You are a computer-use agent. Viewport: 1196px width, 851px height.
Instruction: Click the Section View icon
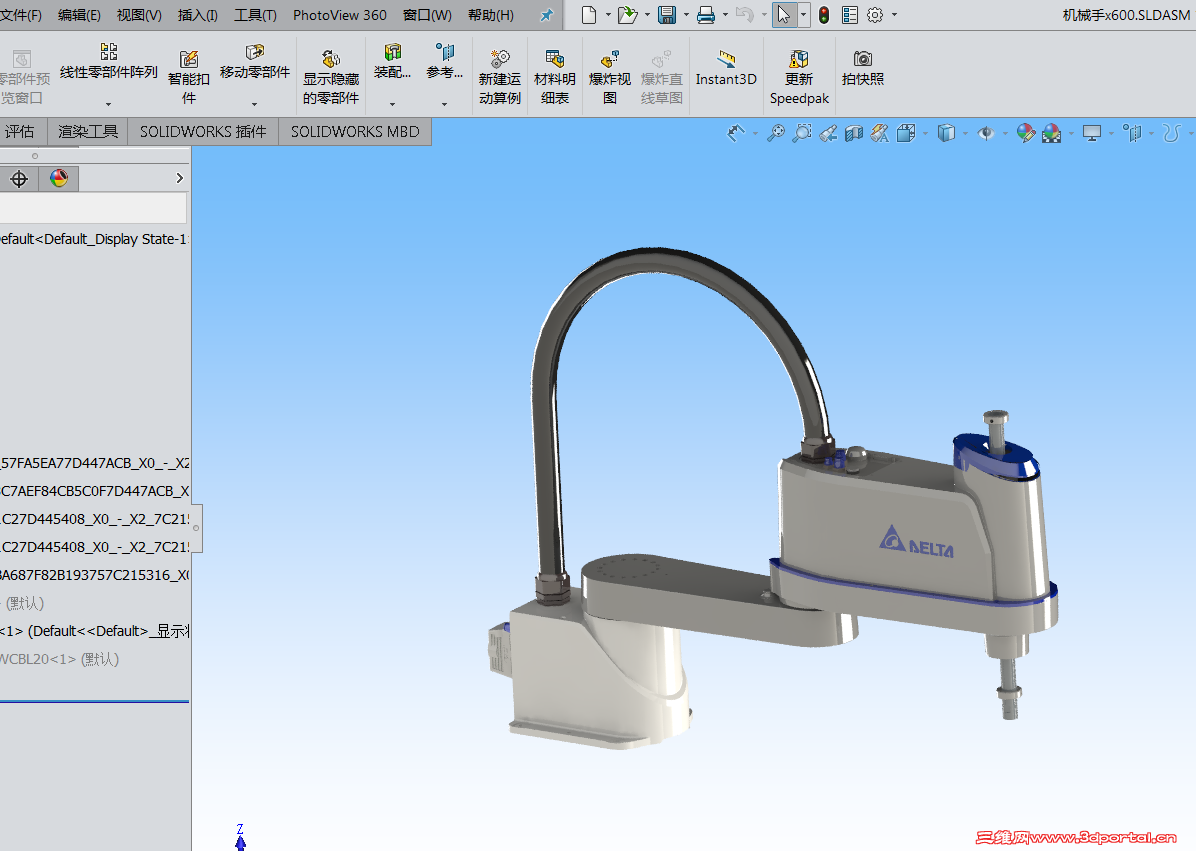(x=854, y=133)
